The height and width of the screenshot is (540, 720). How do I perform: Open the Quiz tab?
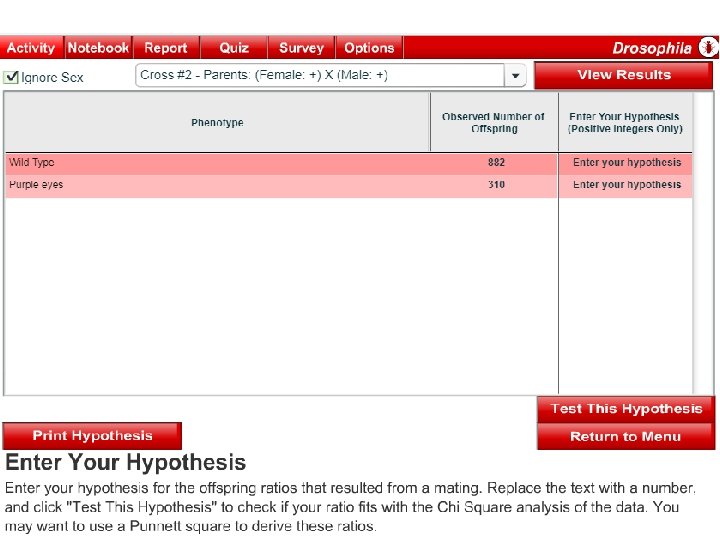click(234, 48)
